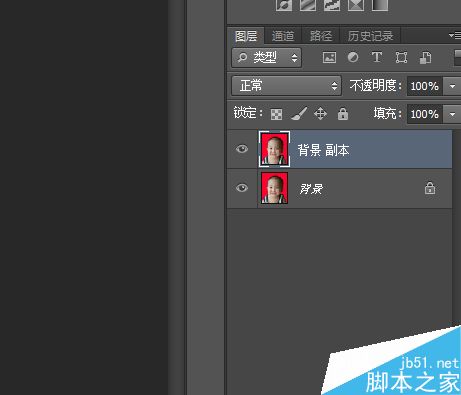Filter for adjustment layers icon
This screenshot has width=461, height=395.
tap(353, 57)
